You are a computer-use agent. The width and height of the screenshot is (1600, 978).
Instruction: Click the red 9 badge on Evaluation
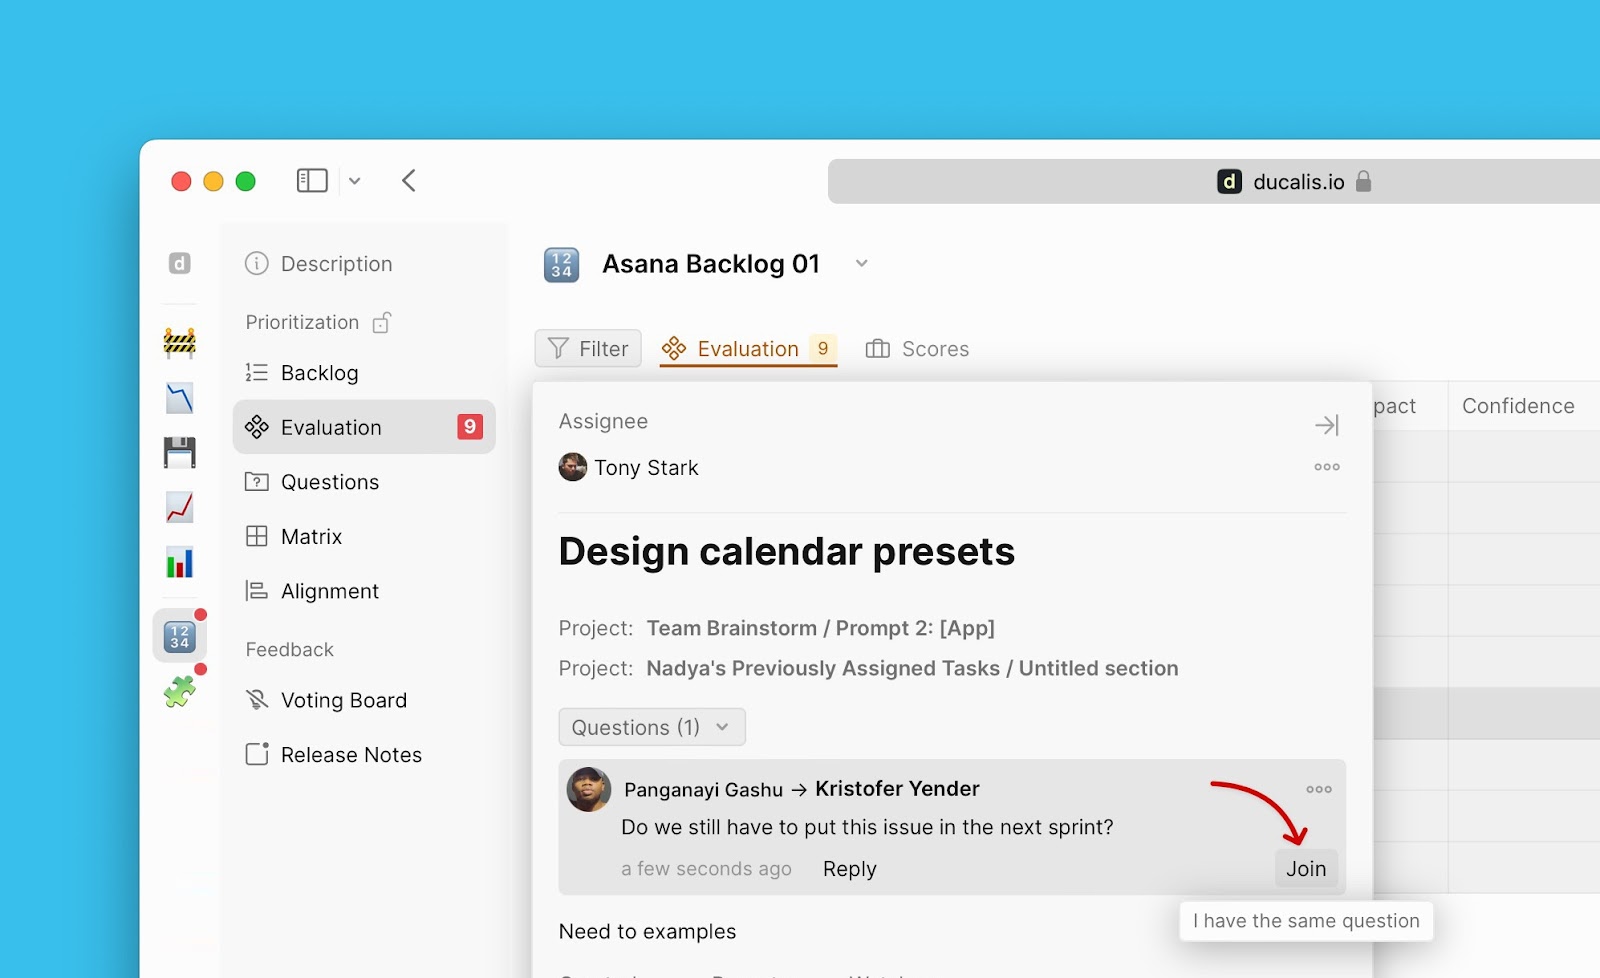(470, 427)
